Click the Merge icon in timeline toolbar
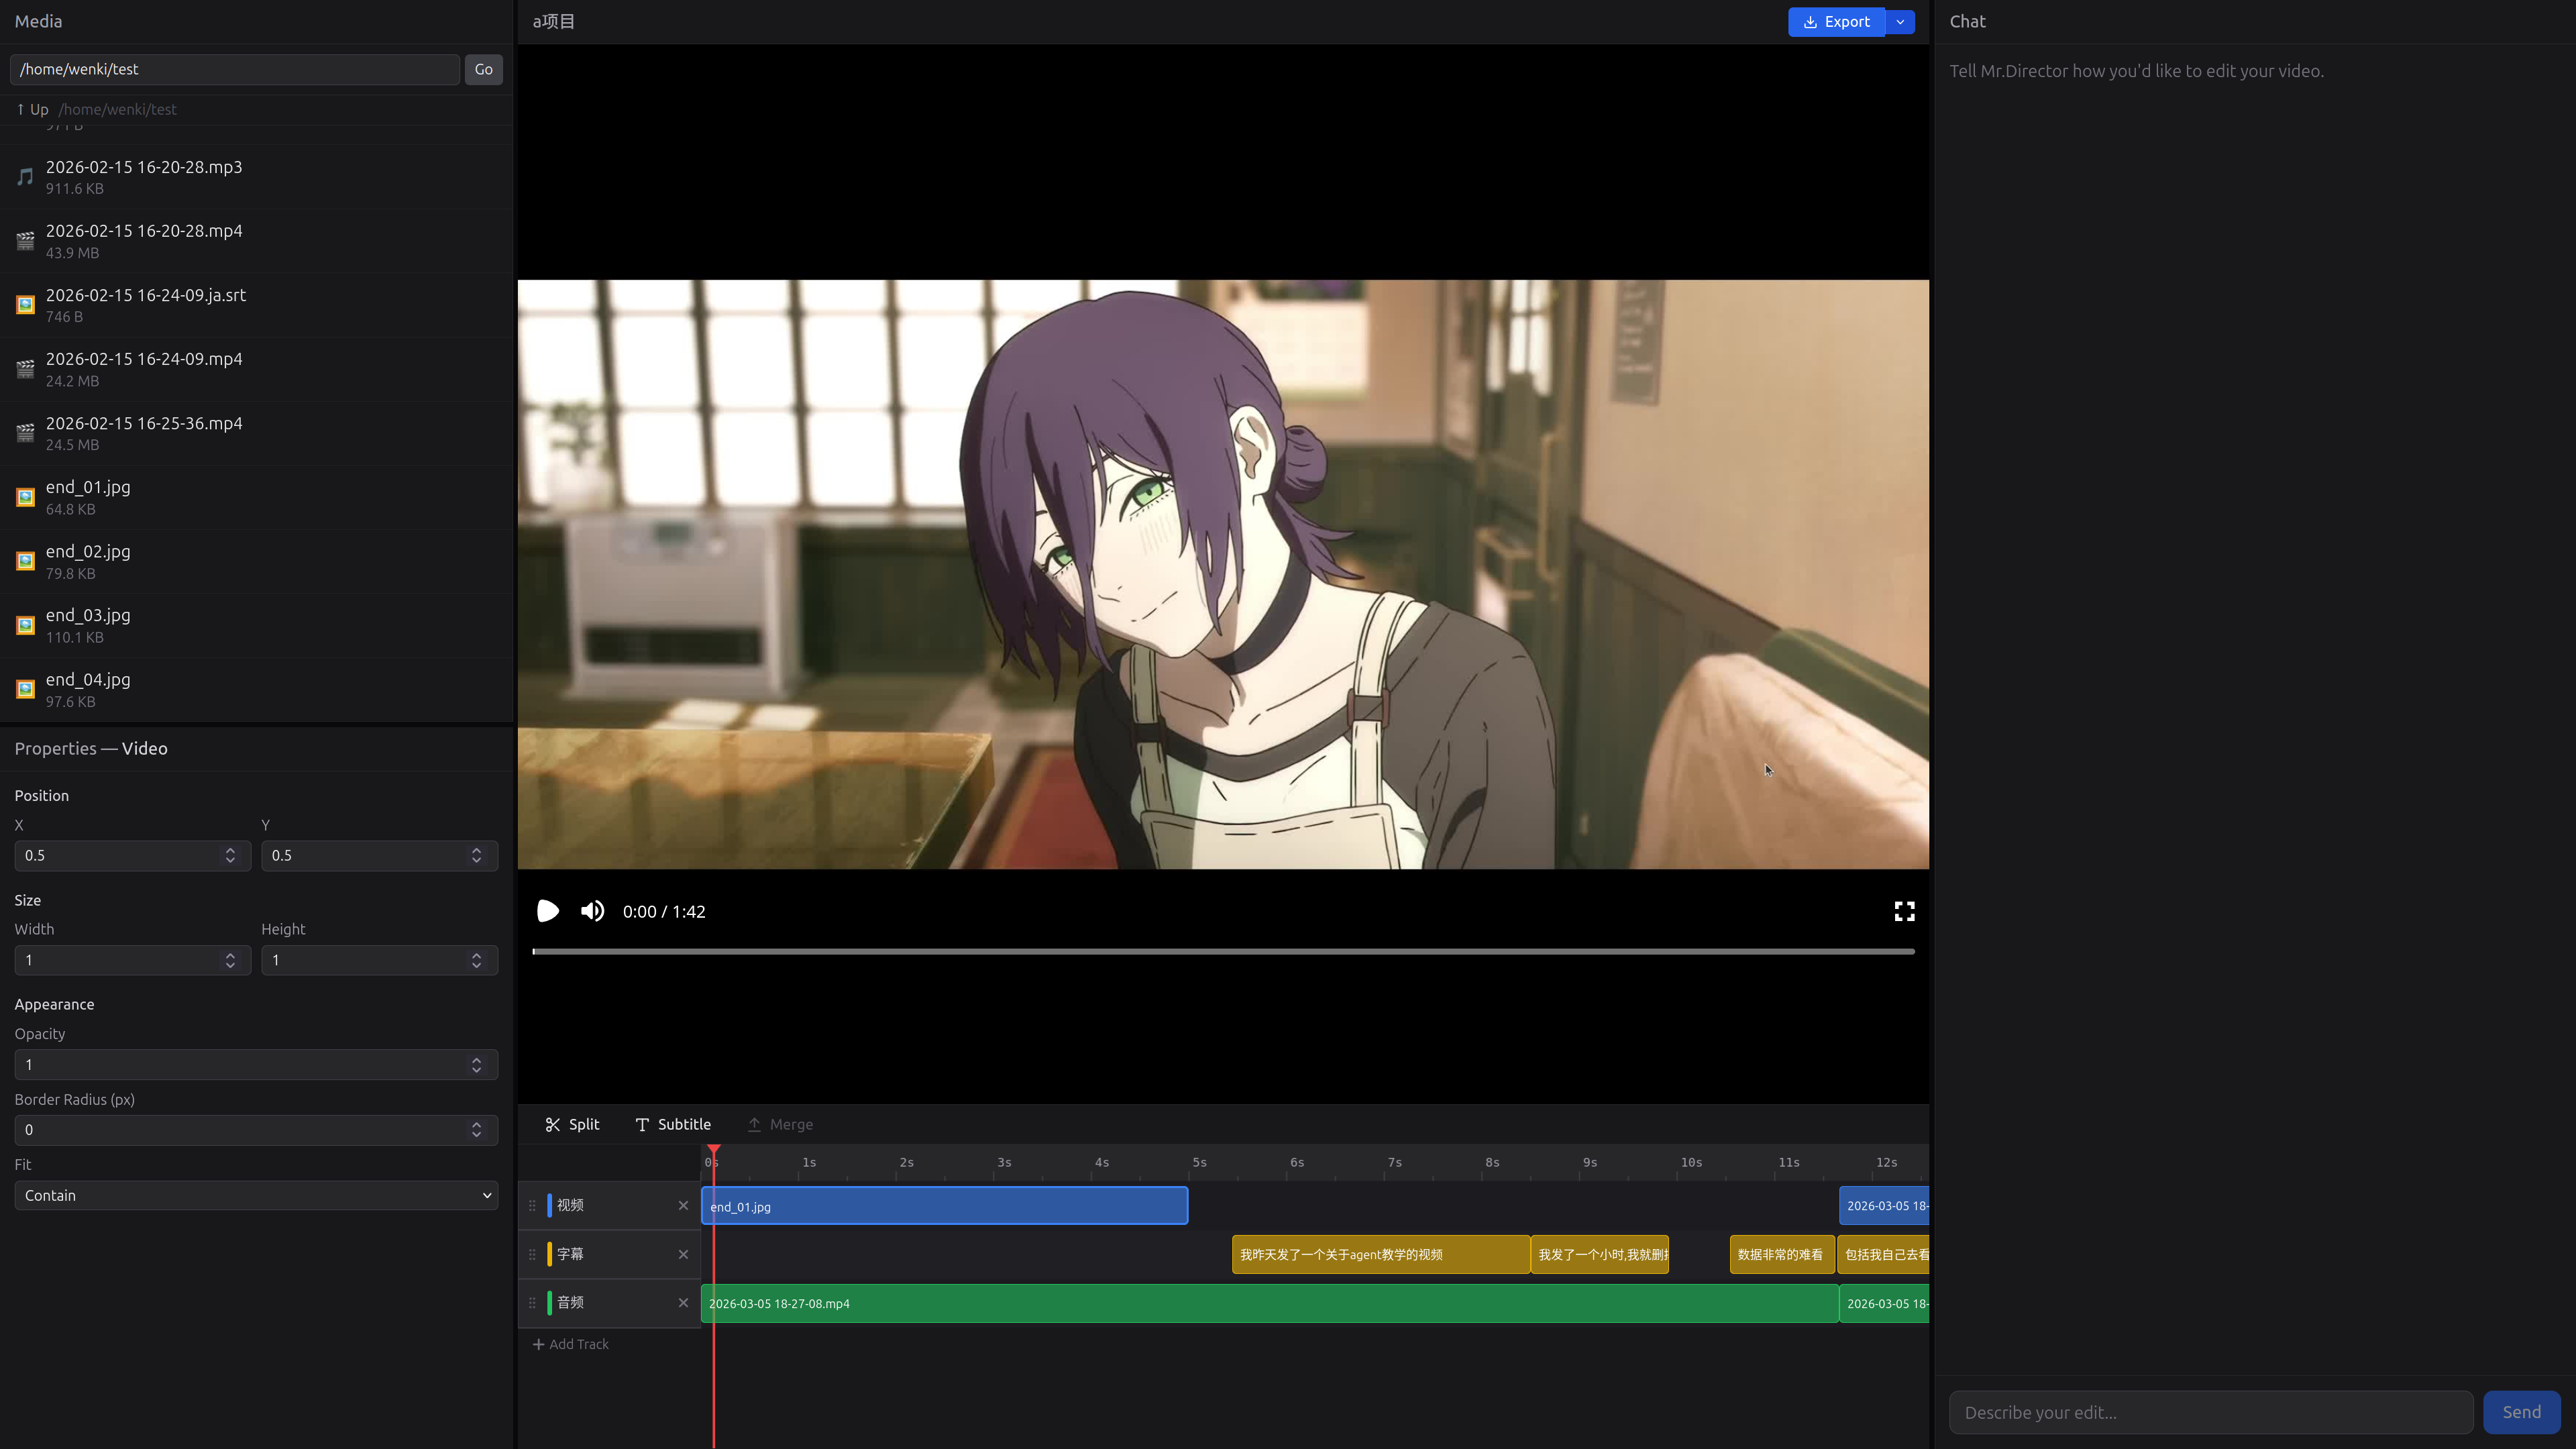The width and height of the screenshot is (2576, 1449). tap(754, 1124)
